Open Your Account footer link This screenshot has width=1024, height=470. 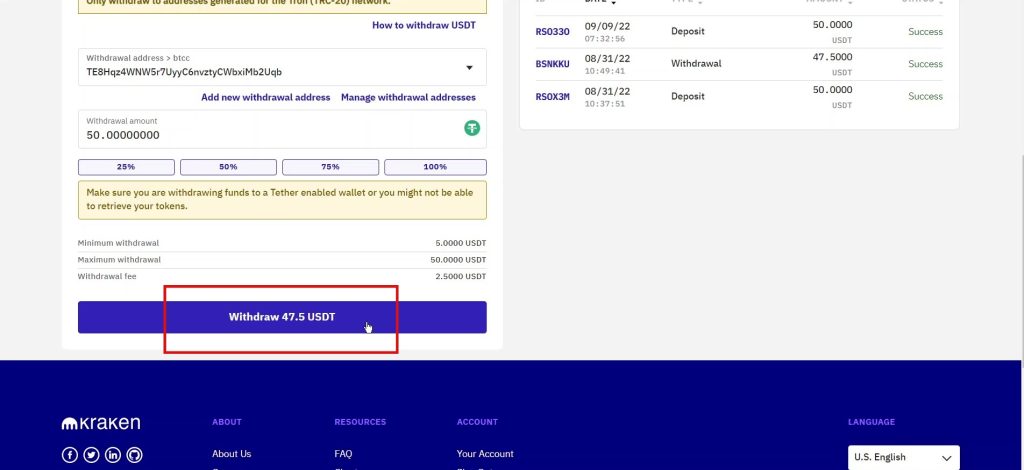point(485,454)
